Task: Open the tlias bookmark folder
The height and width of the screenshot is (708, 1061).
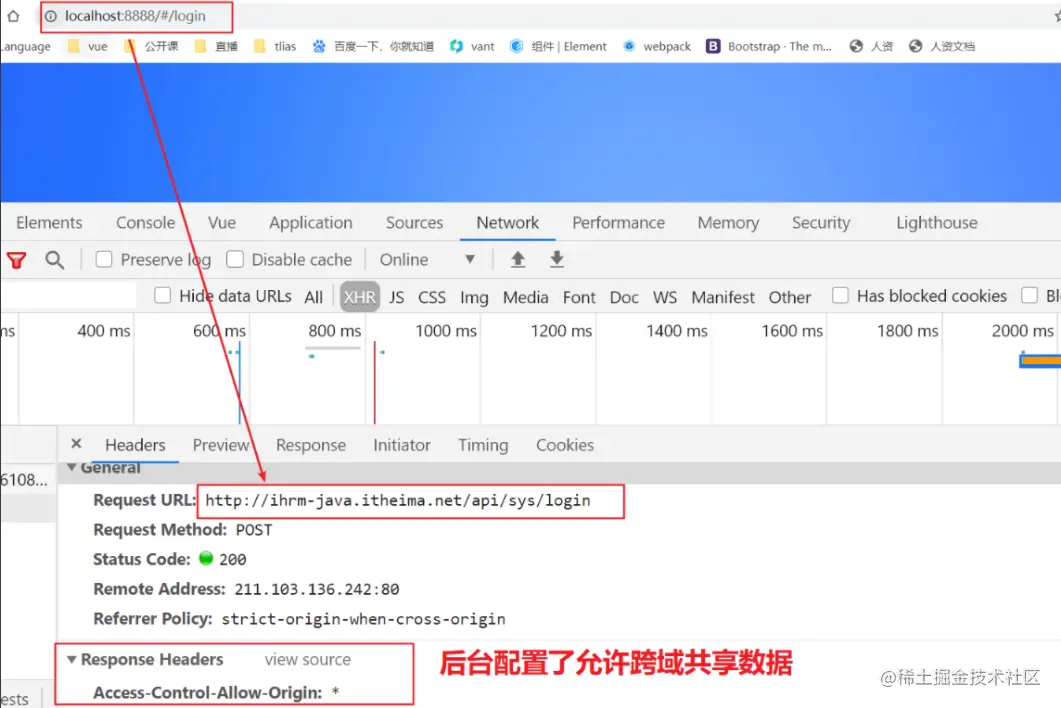Action: click(275, 46)
